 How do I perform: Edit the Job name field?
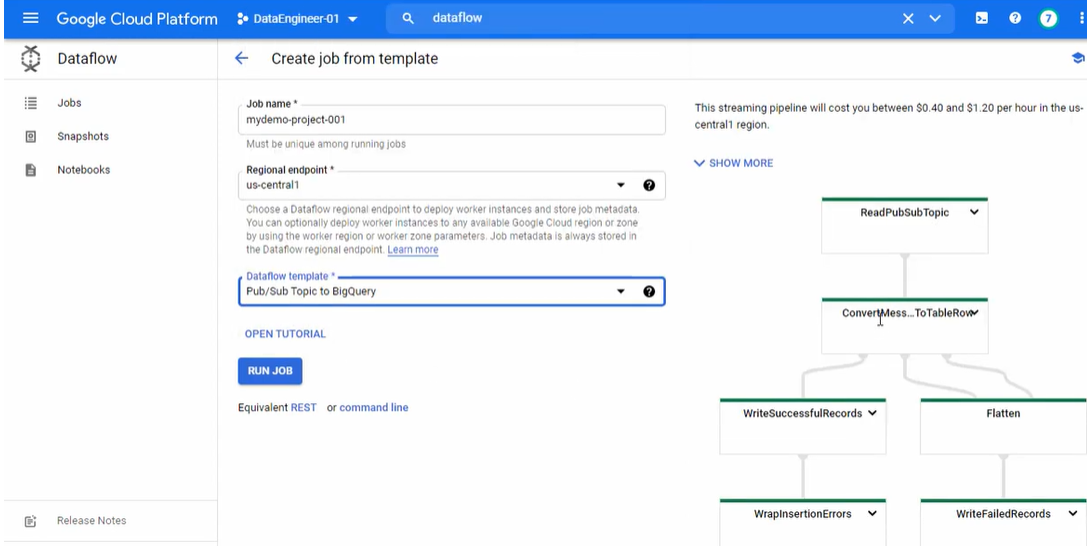point(451,119)
